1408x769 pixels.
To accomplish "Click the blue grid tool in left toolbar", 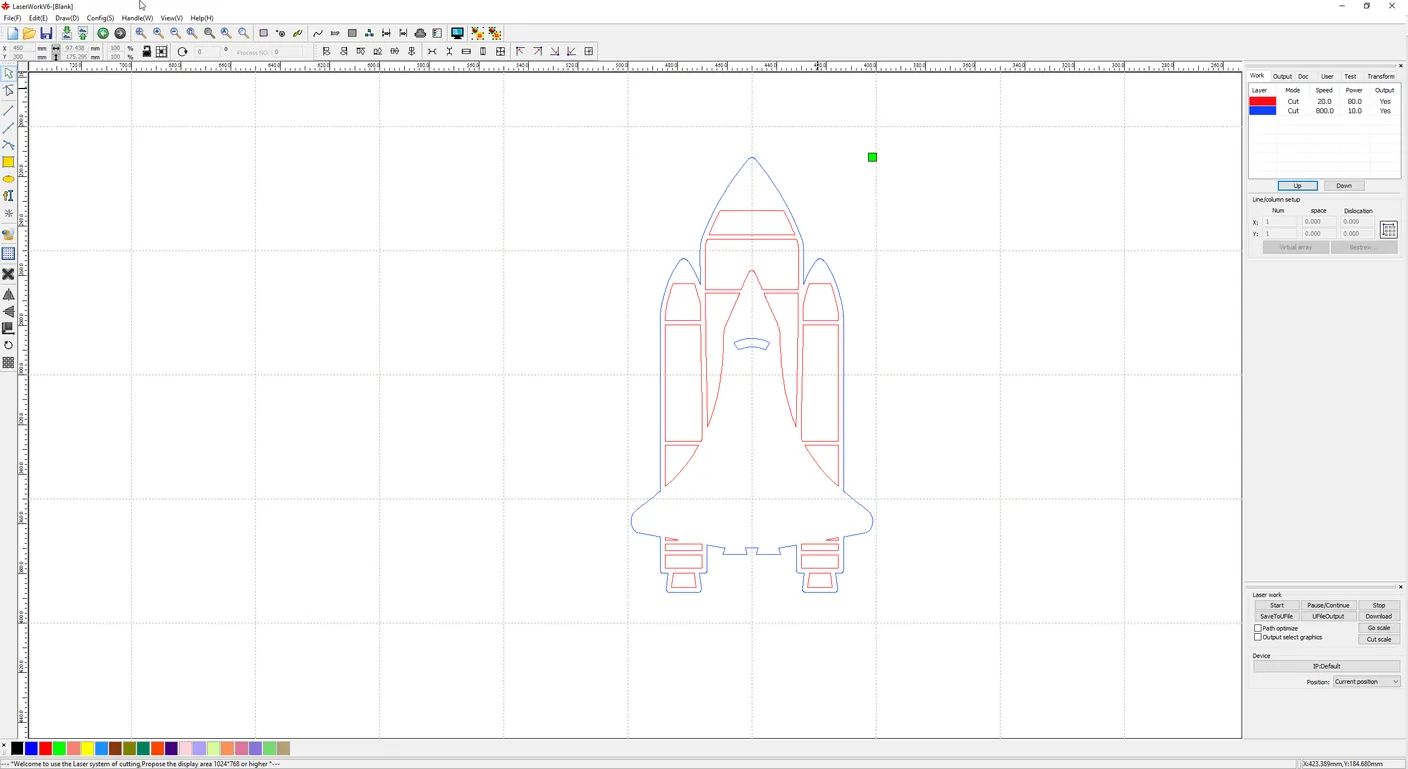I will [9, 254].
